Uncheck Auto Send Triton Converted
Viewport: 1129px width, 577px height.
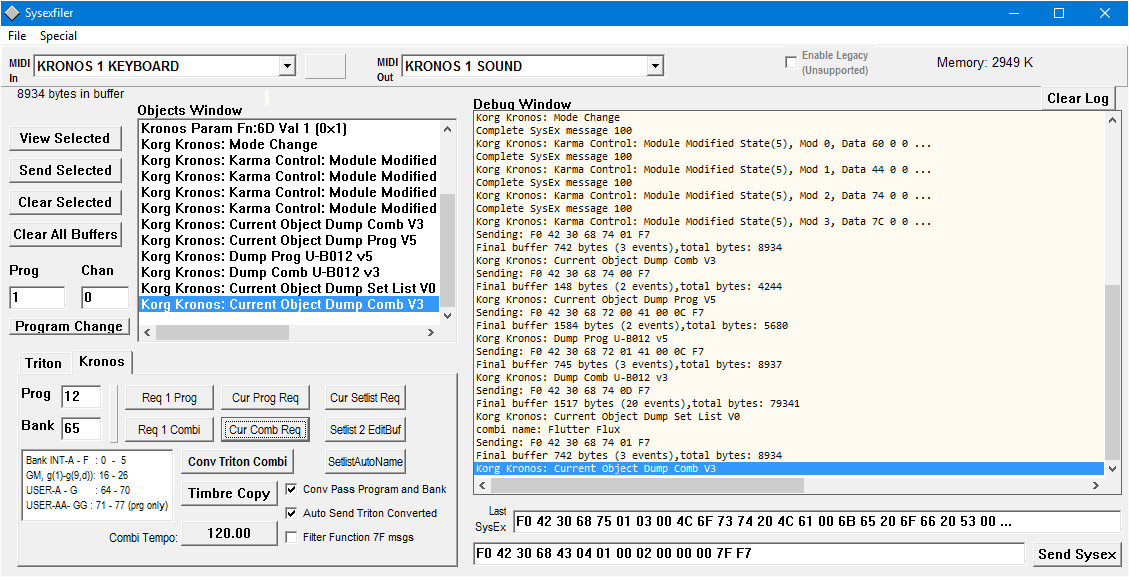point(292,513)
